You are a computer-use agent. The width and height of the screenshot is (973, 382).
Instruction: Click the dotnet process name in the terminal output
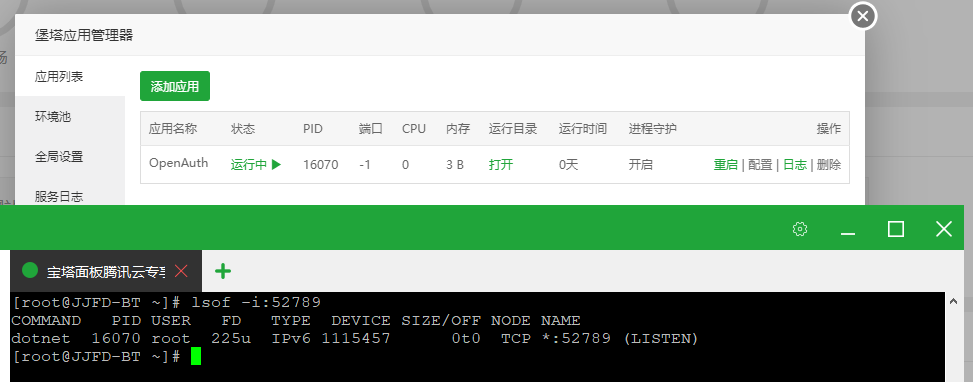41,339
